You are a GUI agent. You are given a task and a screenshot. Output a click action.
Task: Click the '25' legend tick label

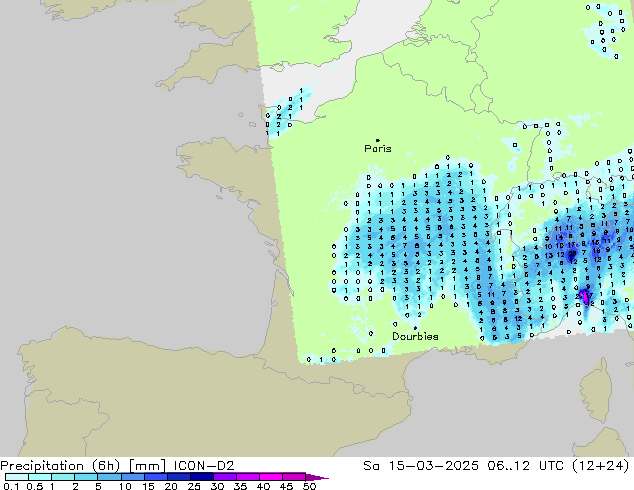tap(194, 486)
